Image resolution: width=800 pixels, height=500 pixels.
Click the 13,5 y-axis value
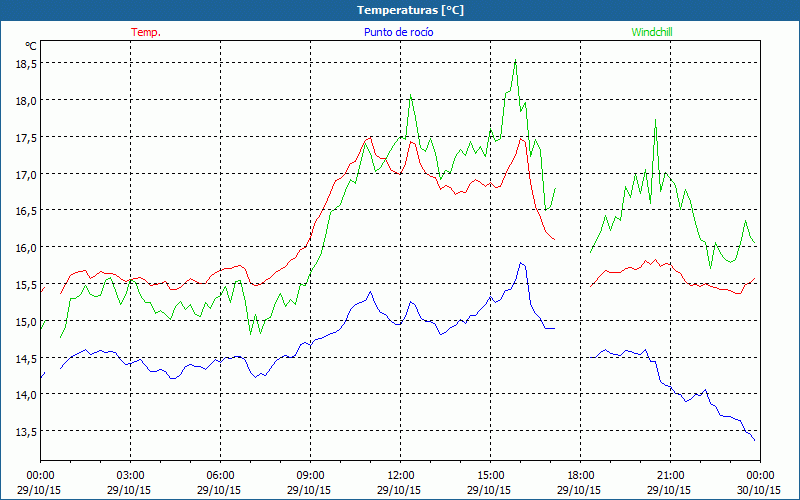point(26,432)
